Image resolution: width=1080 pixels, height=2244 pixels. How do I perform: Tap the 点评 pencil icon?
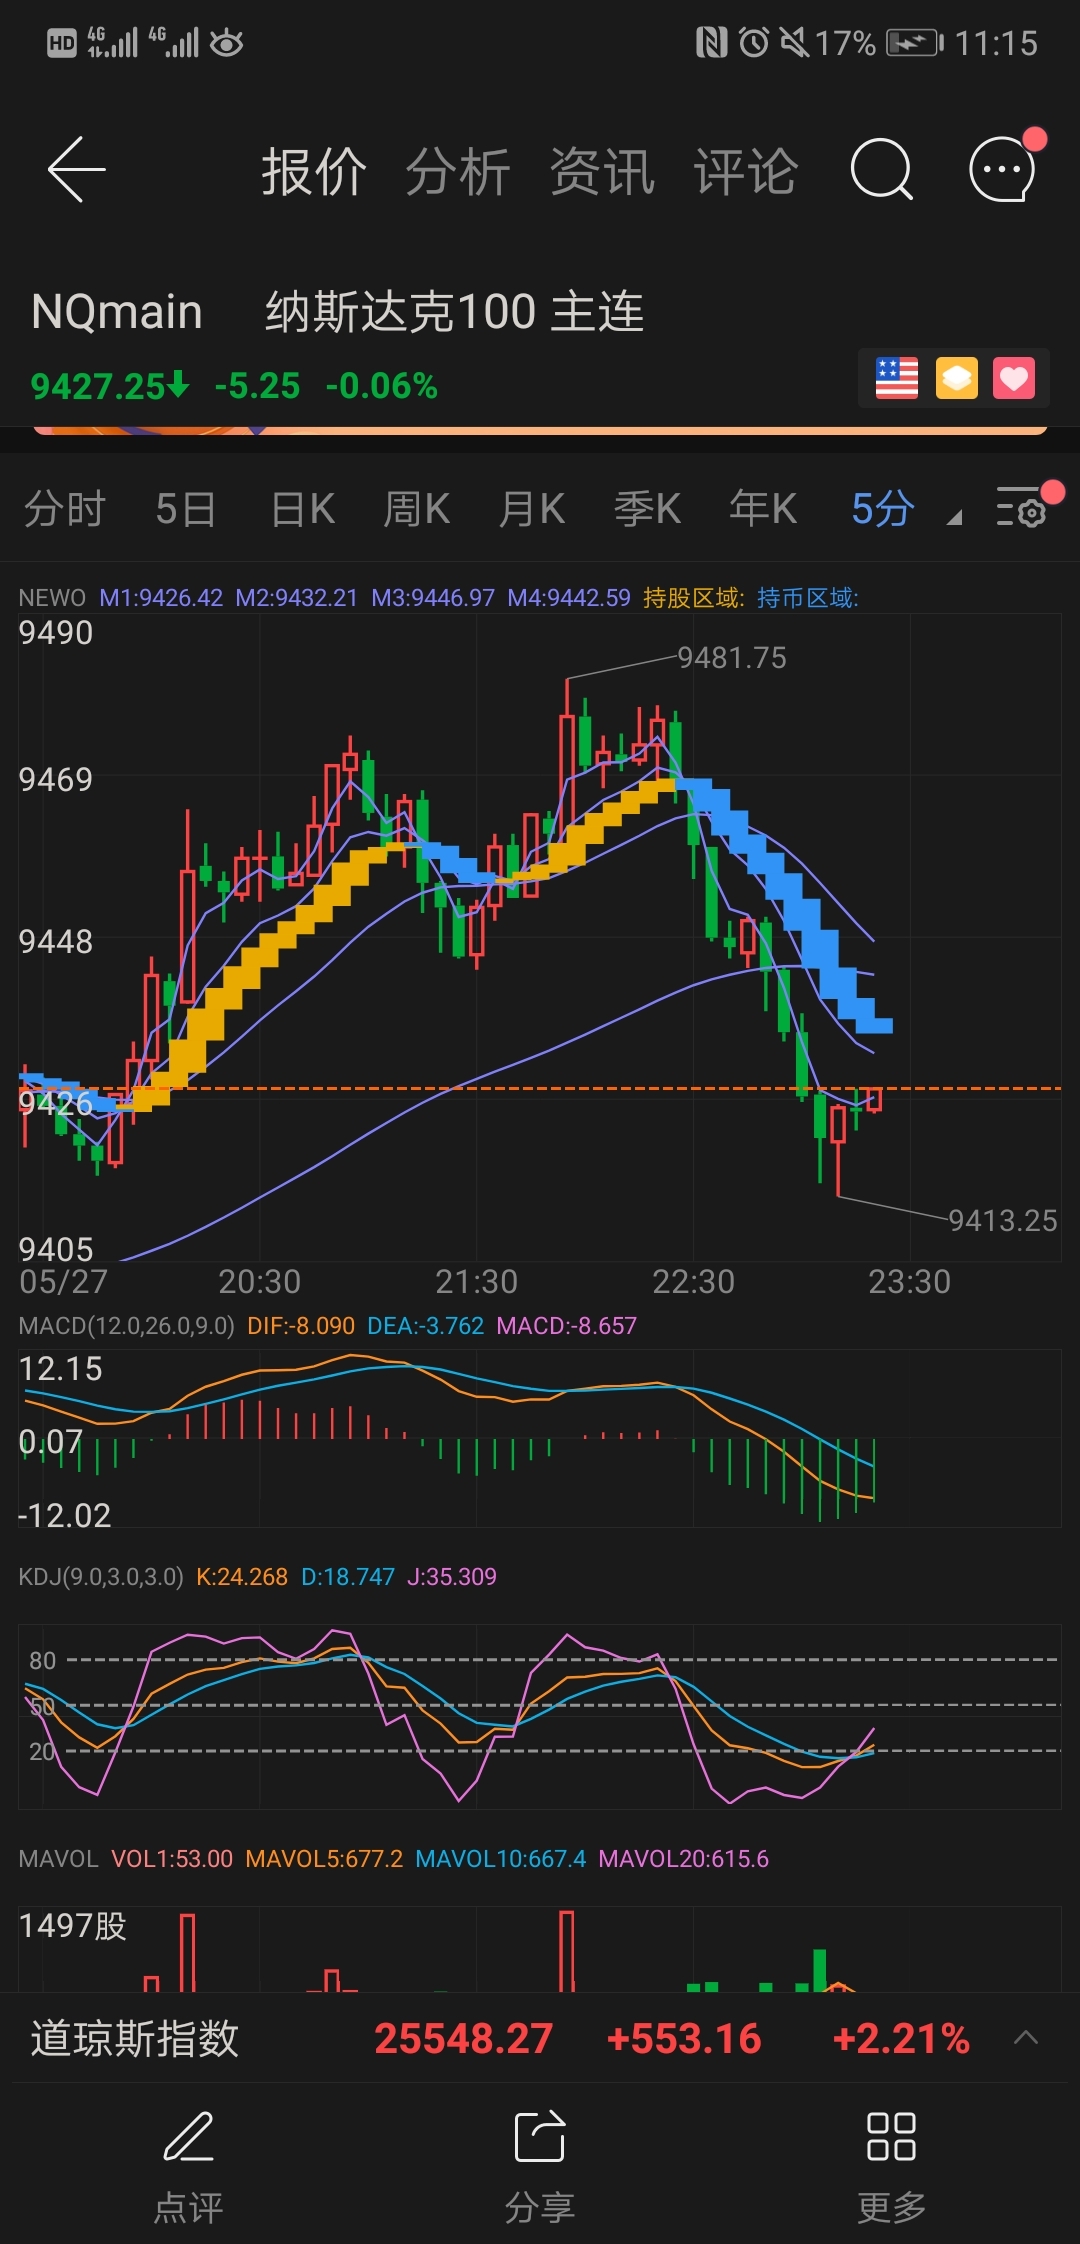pyautogui.click(x=188, y=2138)
